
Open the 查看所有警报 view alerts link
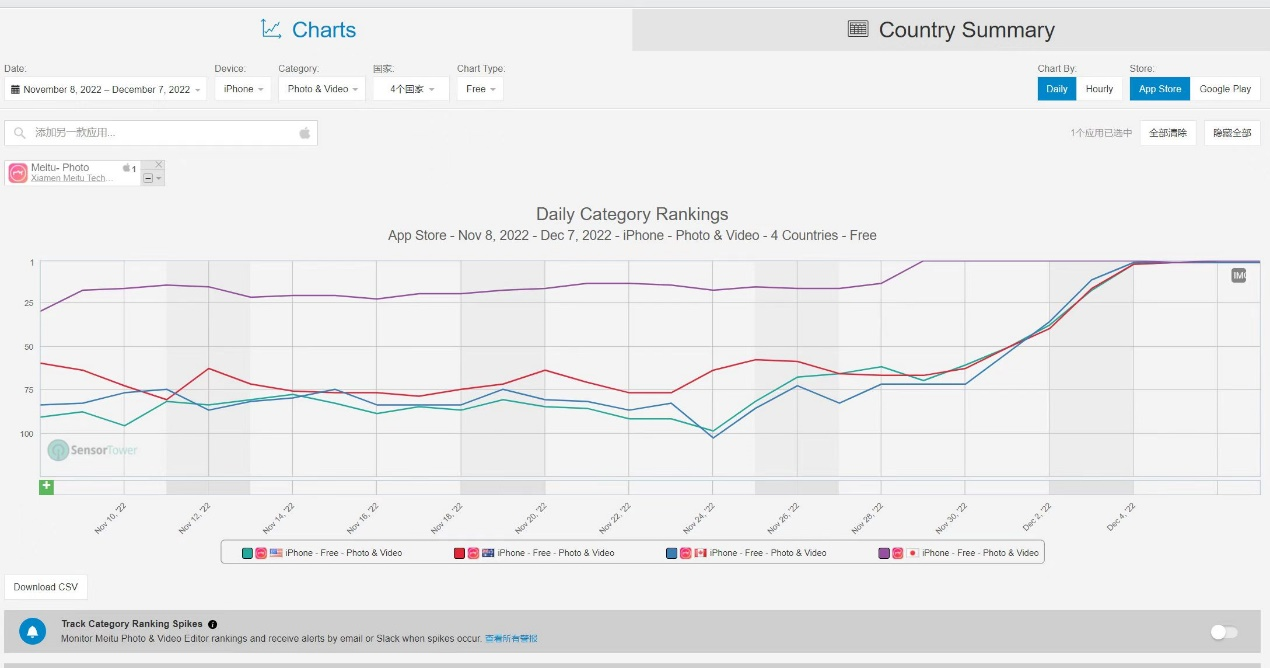pyautogui.click(x=511, y=638)
